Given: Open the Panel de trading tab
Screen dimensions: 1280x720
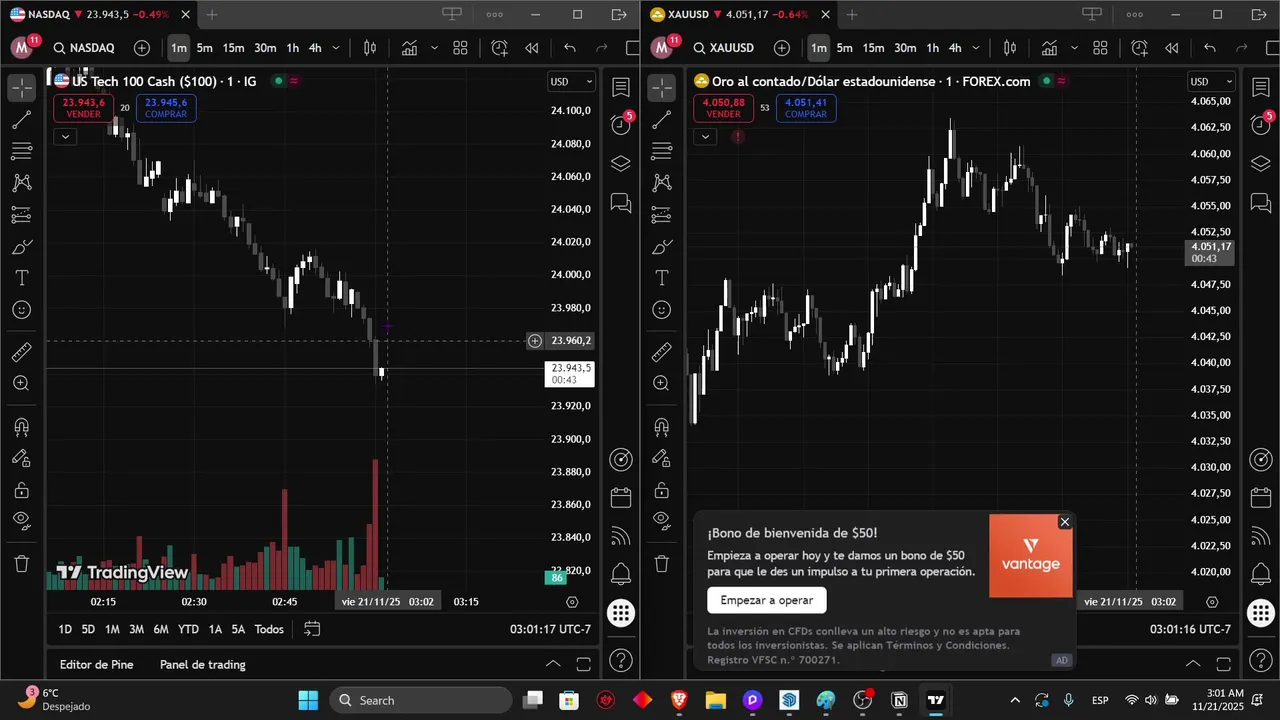Looking at the screenshot, I should click(203, 664).
